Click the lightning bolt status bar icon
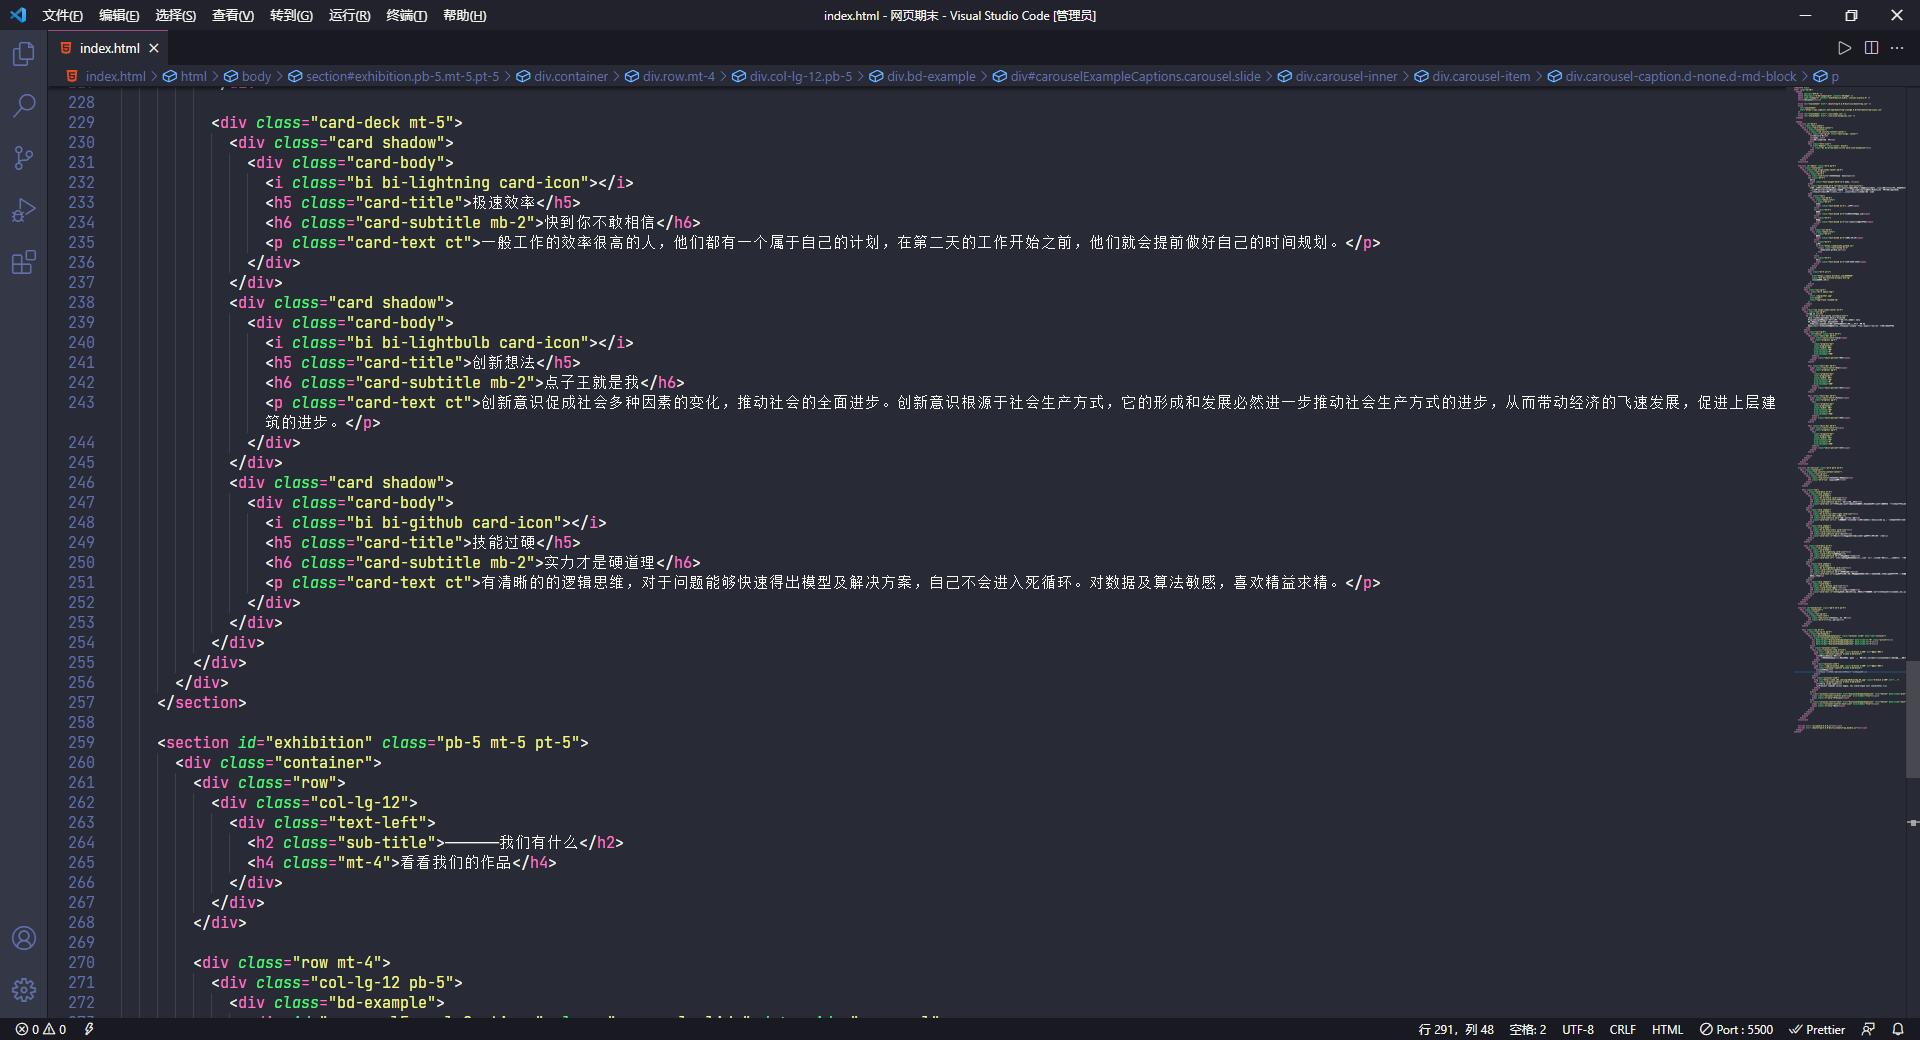This screenshot has height=1040, width=1920. point(89,1029)
